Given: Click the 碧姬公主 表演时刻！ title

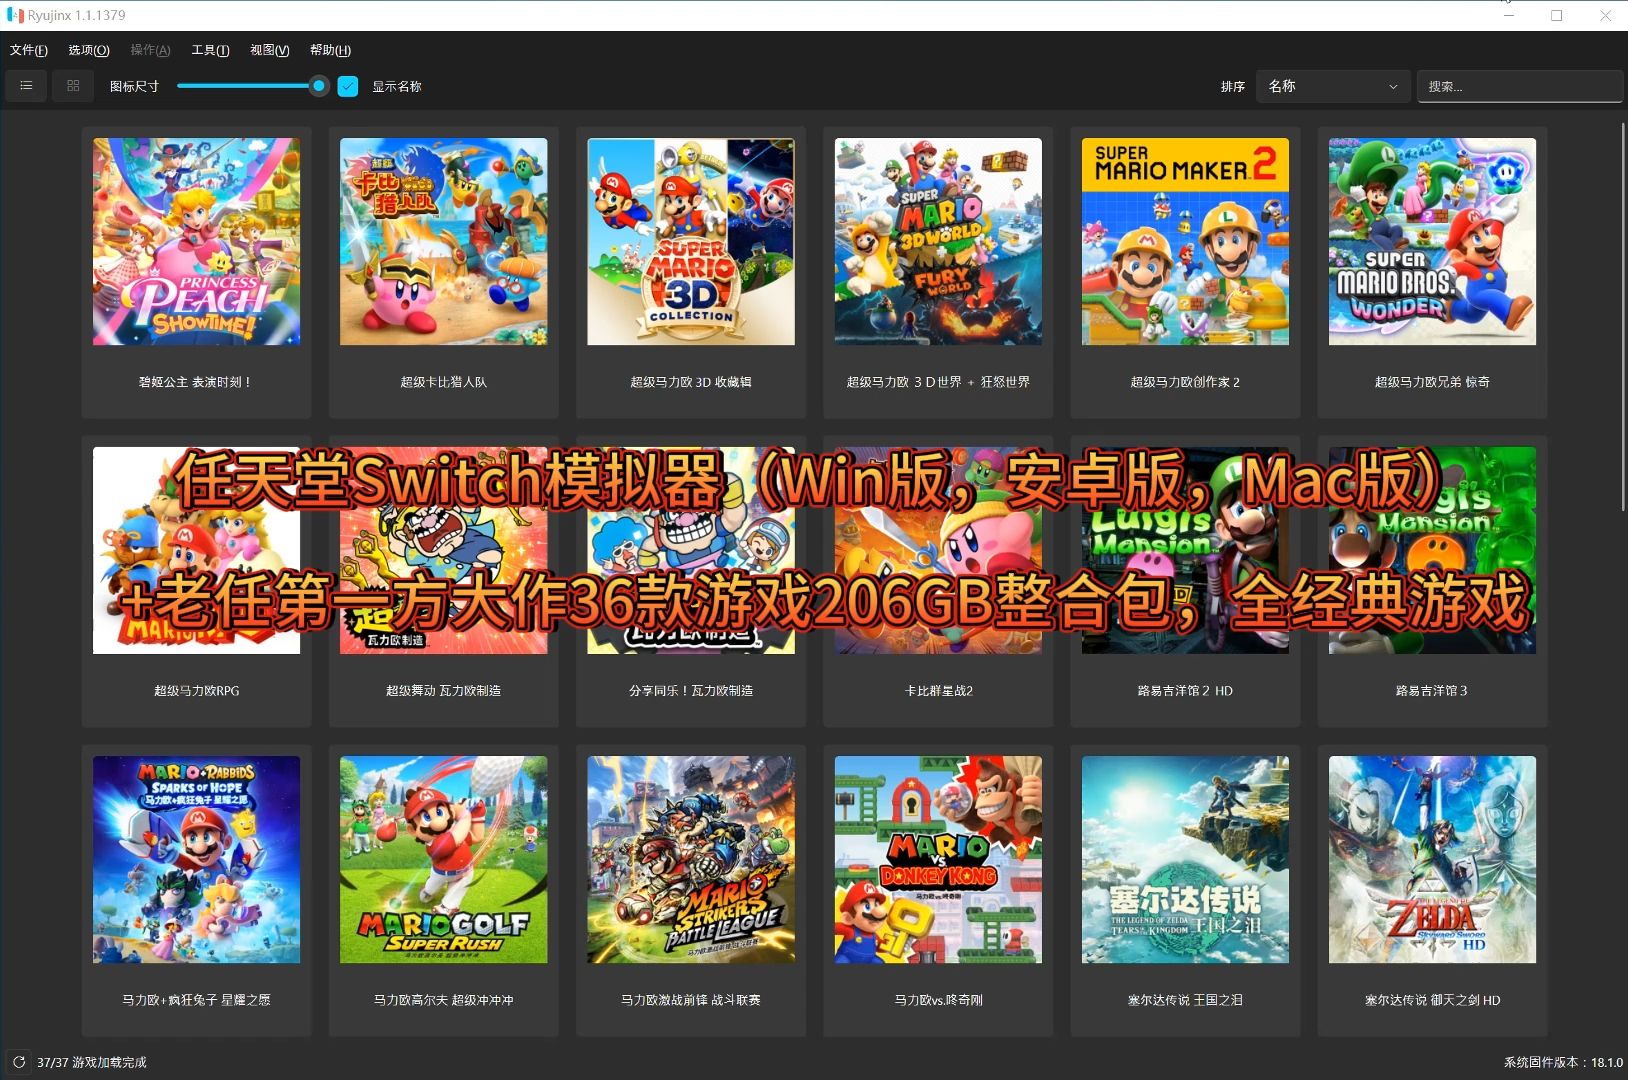Looking at the screenshot, I should 195,382.
